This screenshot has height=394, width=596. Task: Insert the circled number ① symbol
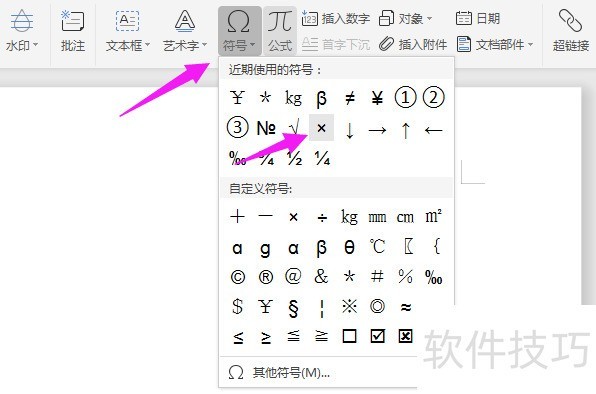(x=405, y=98)
